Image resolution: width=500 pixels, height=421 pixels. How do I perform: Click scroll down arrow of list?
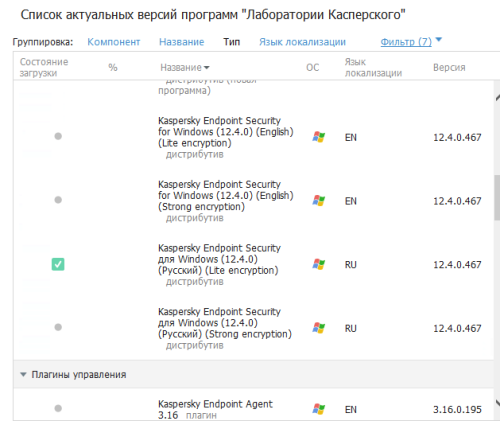(x=498, y=403)
